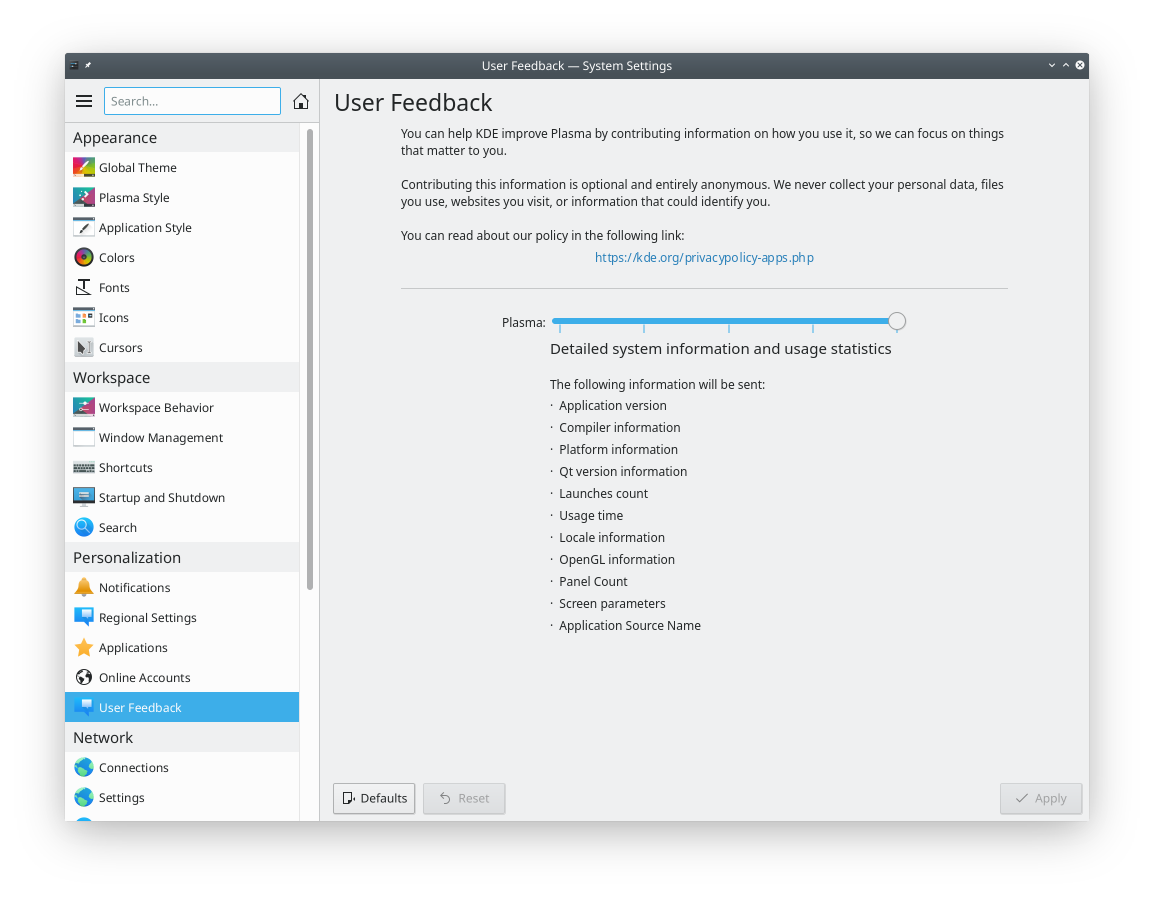
Task: Click the Notifications bell icon
Action: tap(84, 587)
